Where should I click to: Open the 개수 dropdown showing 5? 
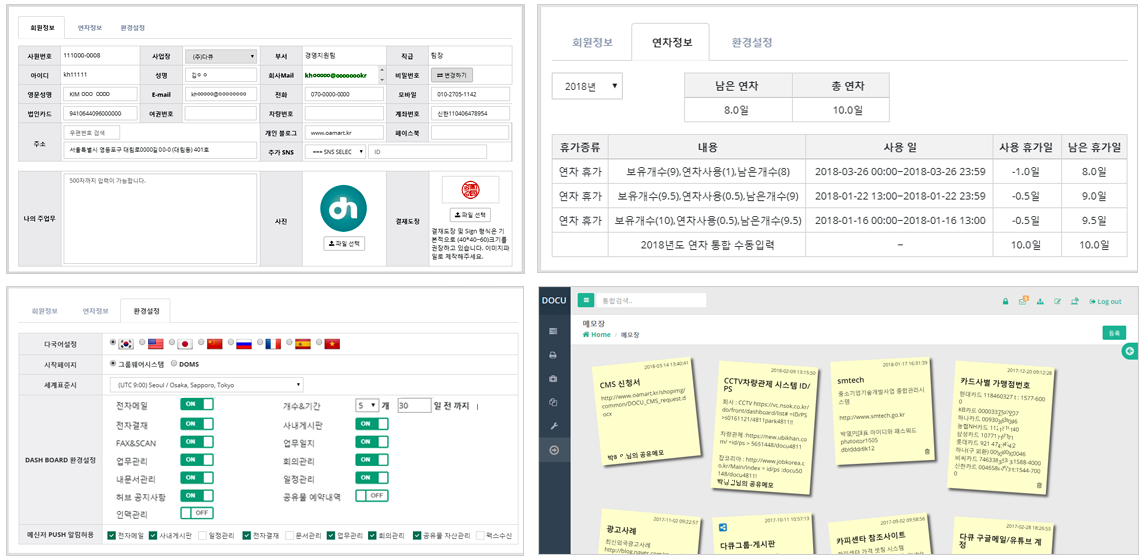pyautogui.click(x=367, y=404)
